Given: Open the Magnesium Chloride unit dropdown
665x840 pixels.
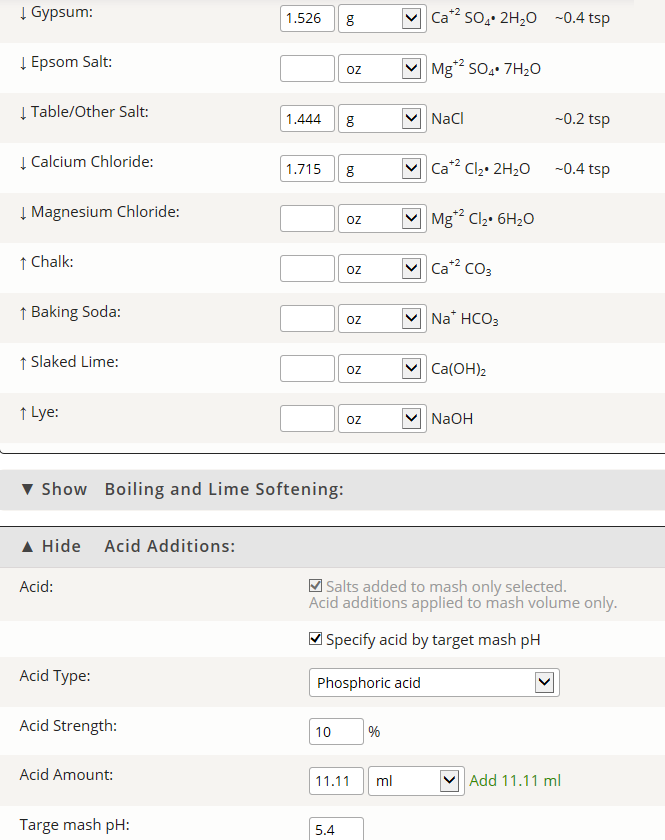Looking at the screenshot, I should pos(382,219).
